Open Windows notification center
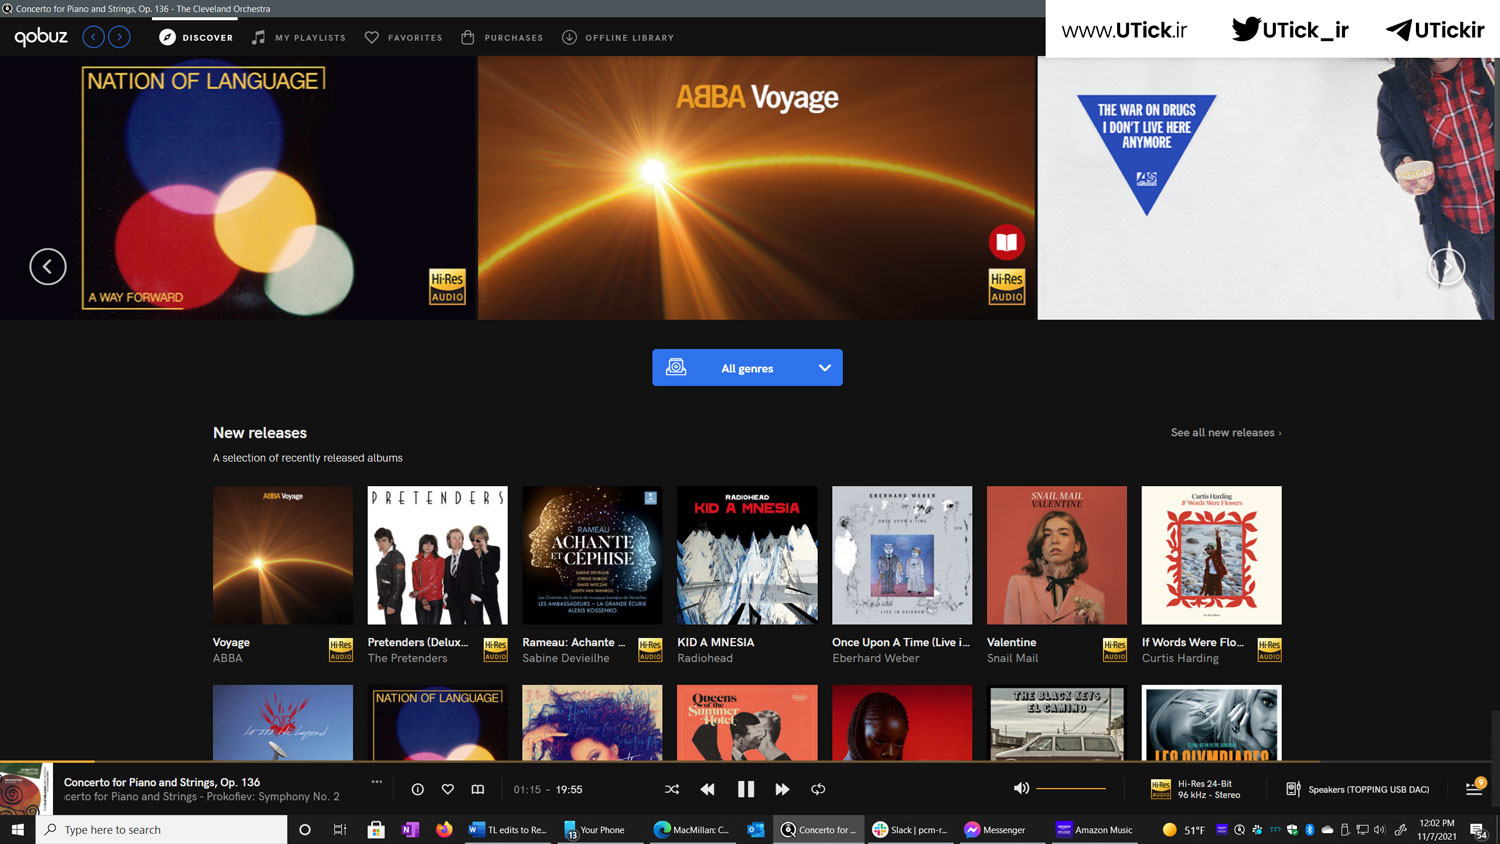Screen dimensions: 1500x844 pos(1479,830)
